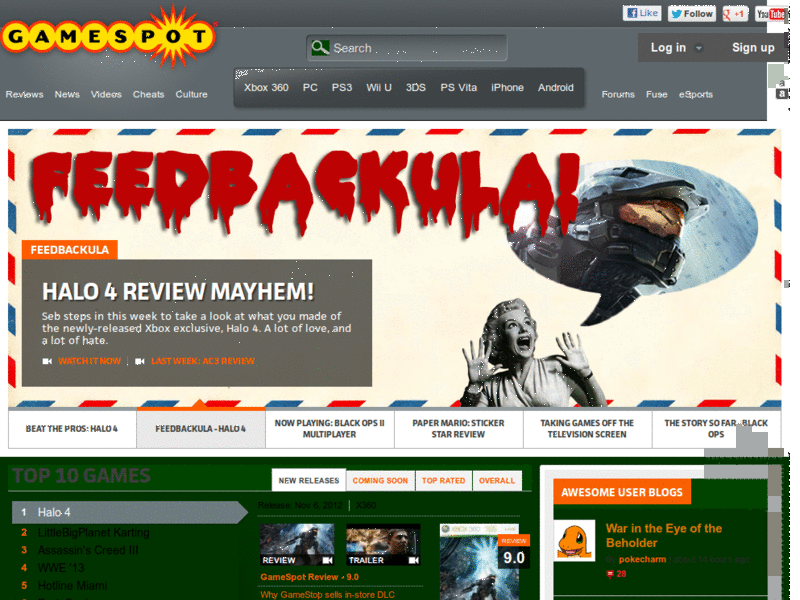Select Beat the Pros: Halo 4 tab

tap(72, 429)
